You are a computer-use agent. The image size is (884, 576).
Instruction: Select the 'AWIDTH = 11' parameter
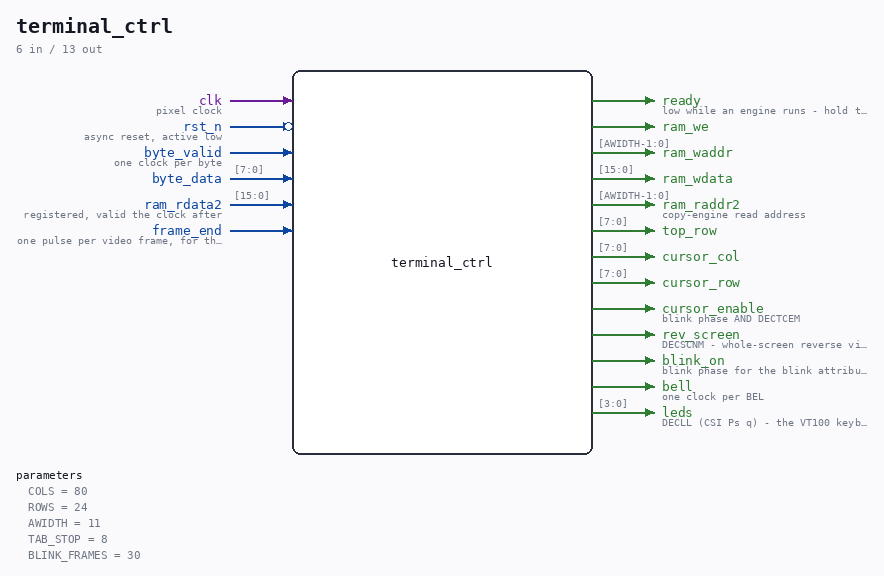pos(64,523)
